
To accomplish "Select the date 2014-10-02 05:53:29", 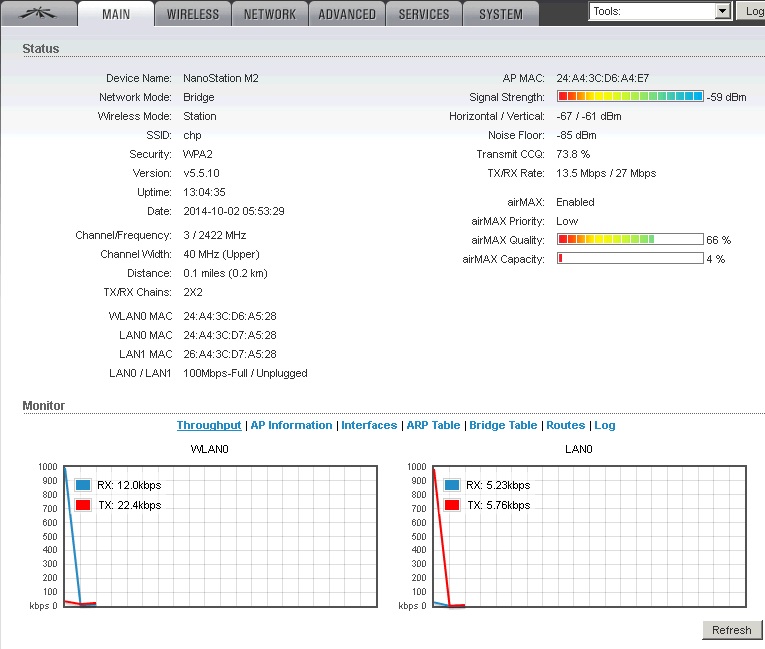I will click(x=234, y=211).
